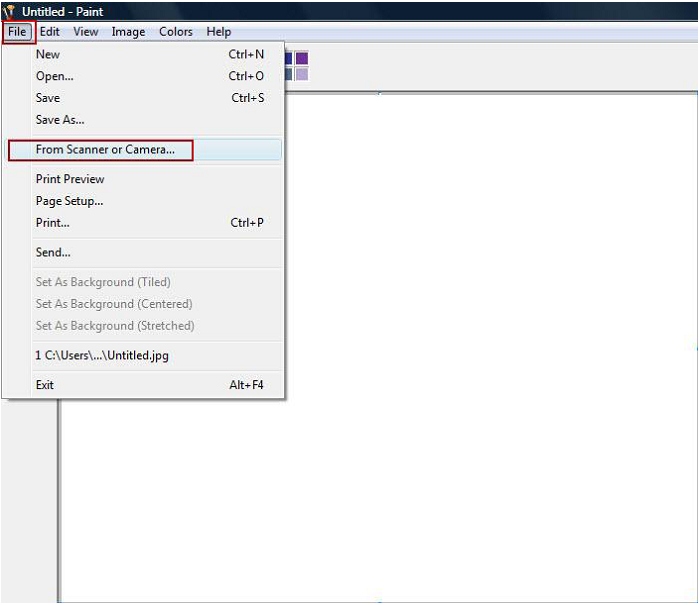700x605 pixels.
Task: Choose Print... from the File menu
Action: 53,223
